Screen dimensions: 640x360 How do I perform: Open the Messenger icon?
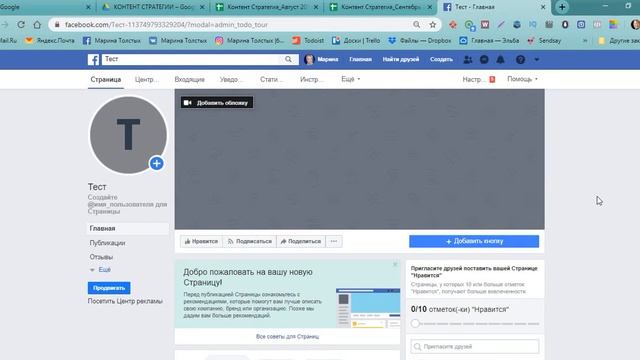tap(484, 60)
